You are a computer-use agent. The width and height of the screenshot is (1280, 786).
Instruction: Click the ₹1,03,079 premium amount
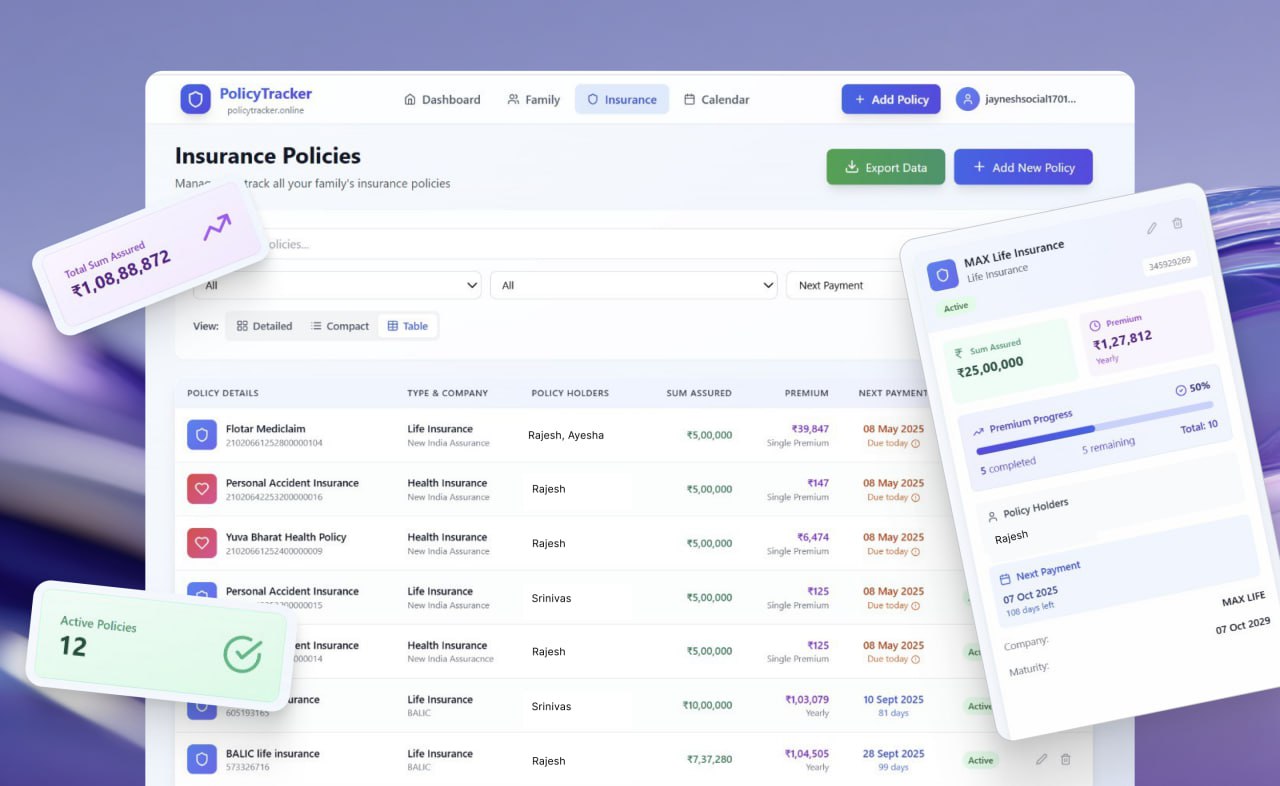coord(807,699)
